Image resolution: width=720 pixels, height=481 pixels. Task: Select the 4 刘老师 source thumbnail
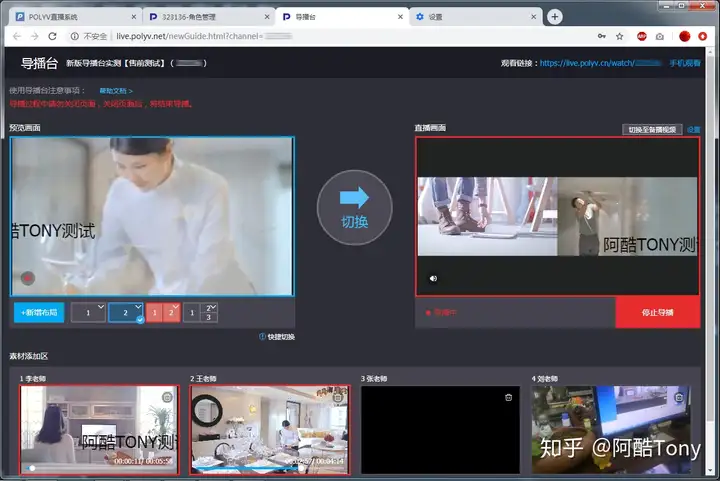(611, 430)
